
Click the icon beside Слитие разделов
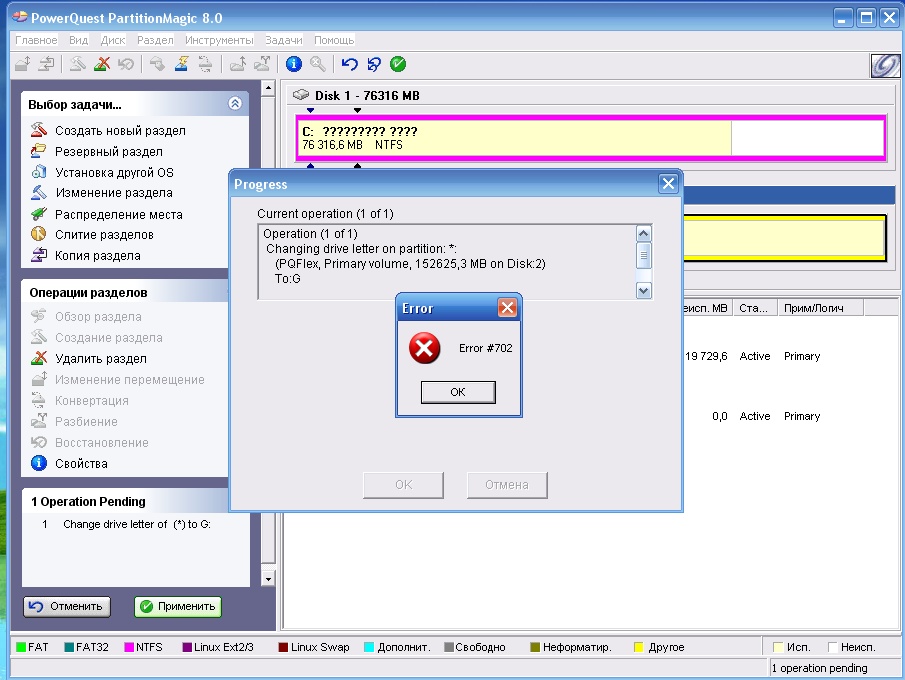point(39,234)
